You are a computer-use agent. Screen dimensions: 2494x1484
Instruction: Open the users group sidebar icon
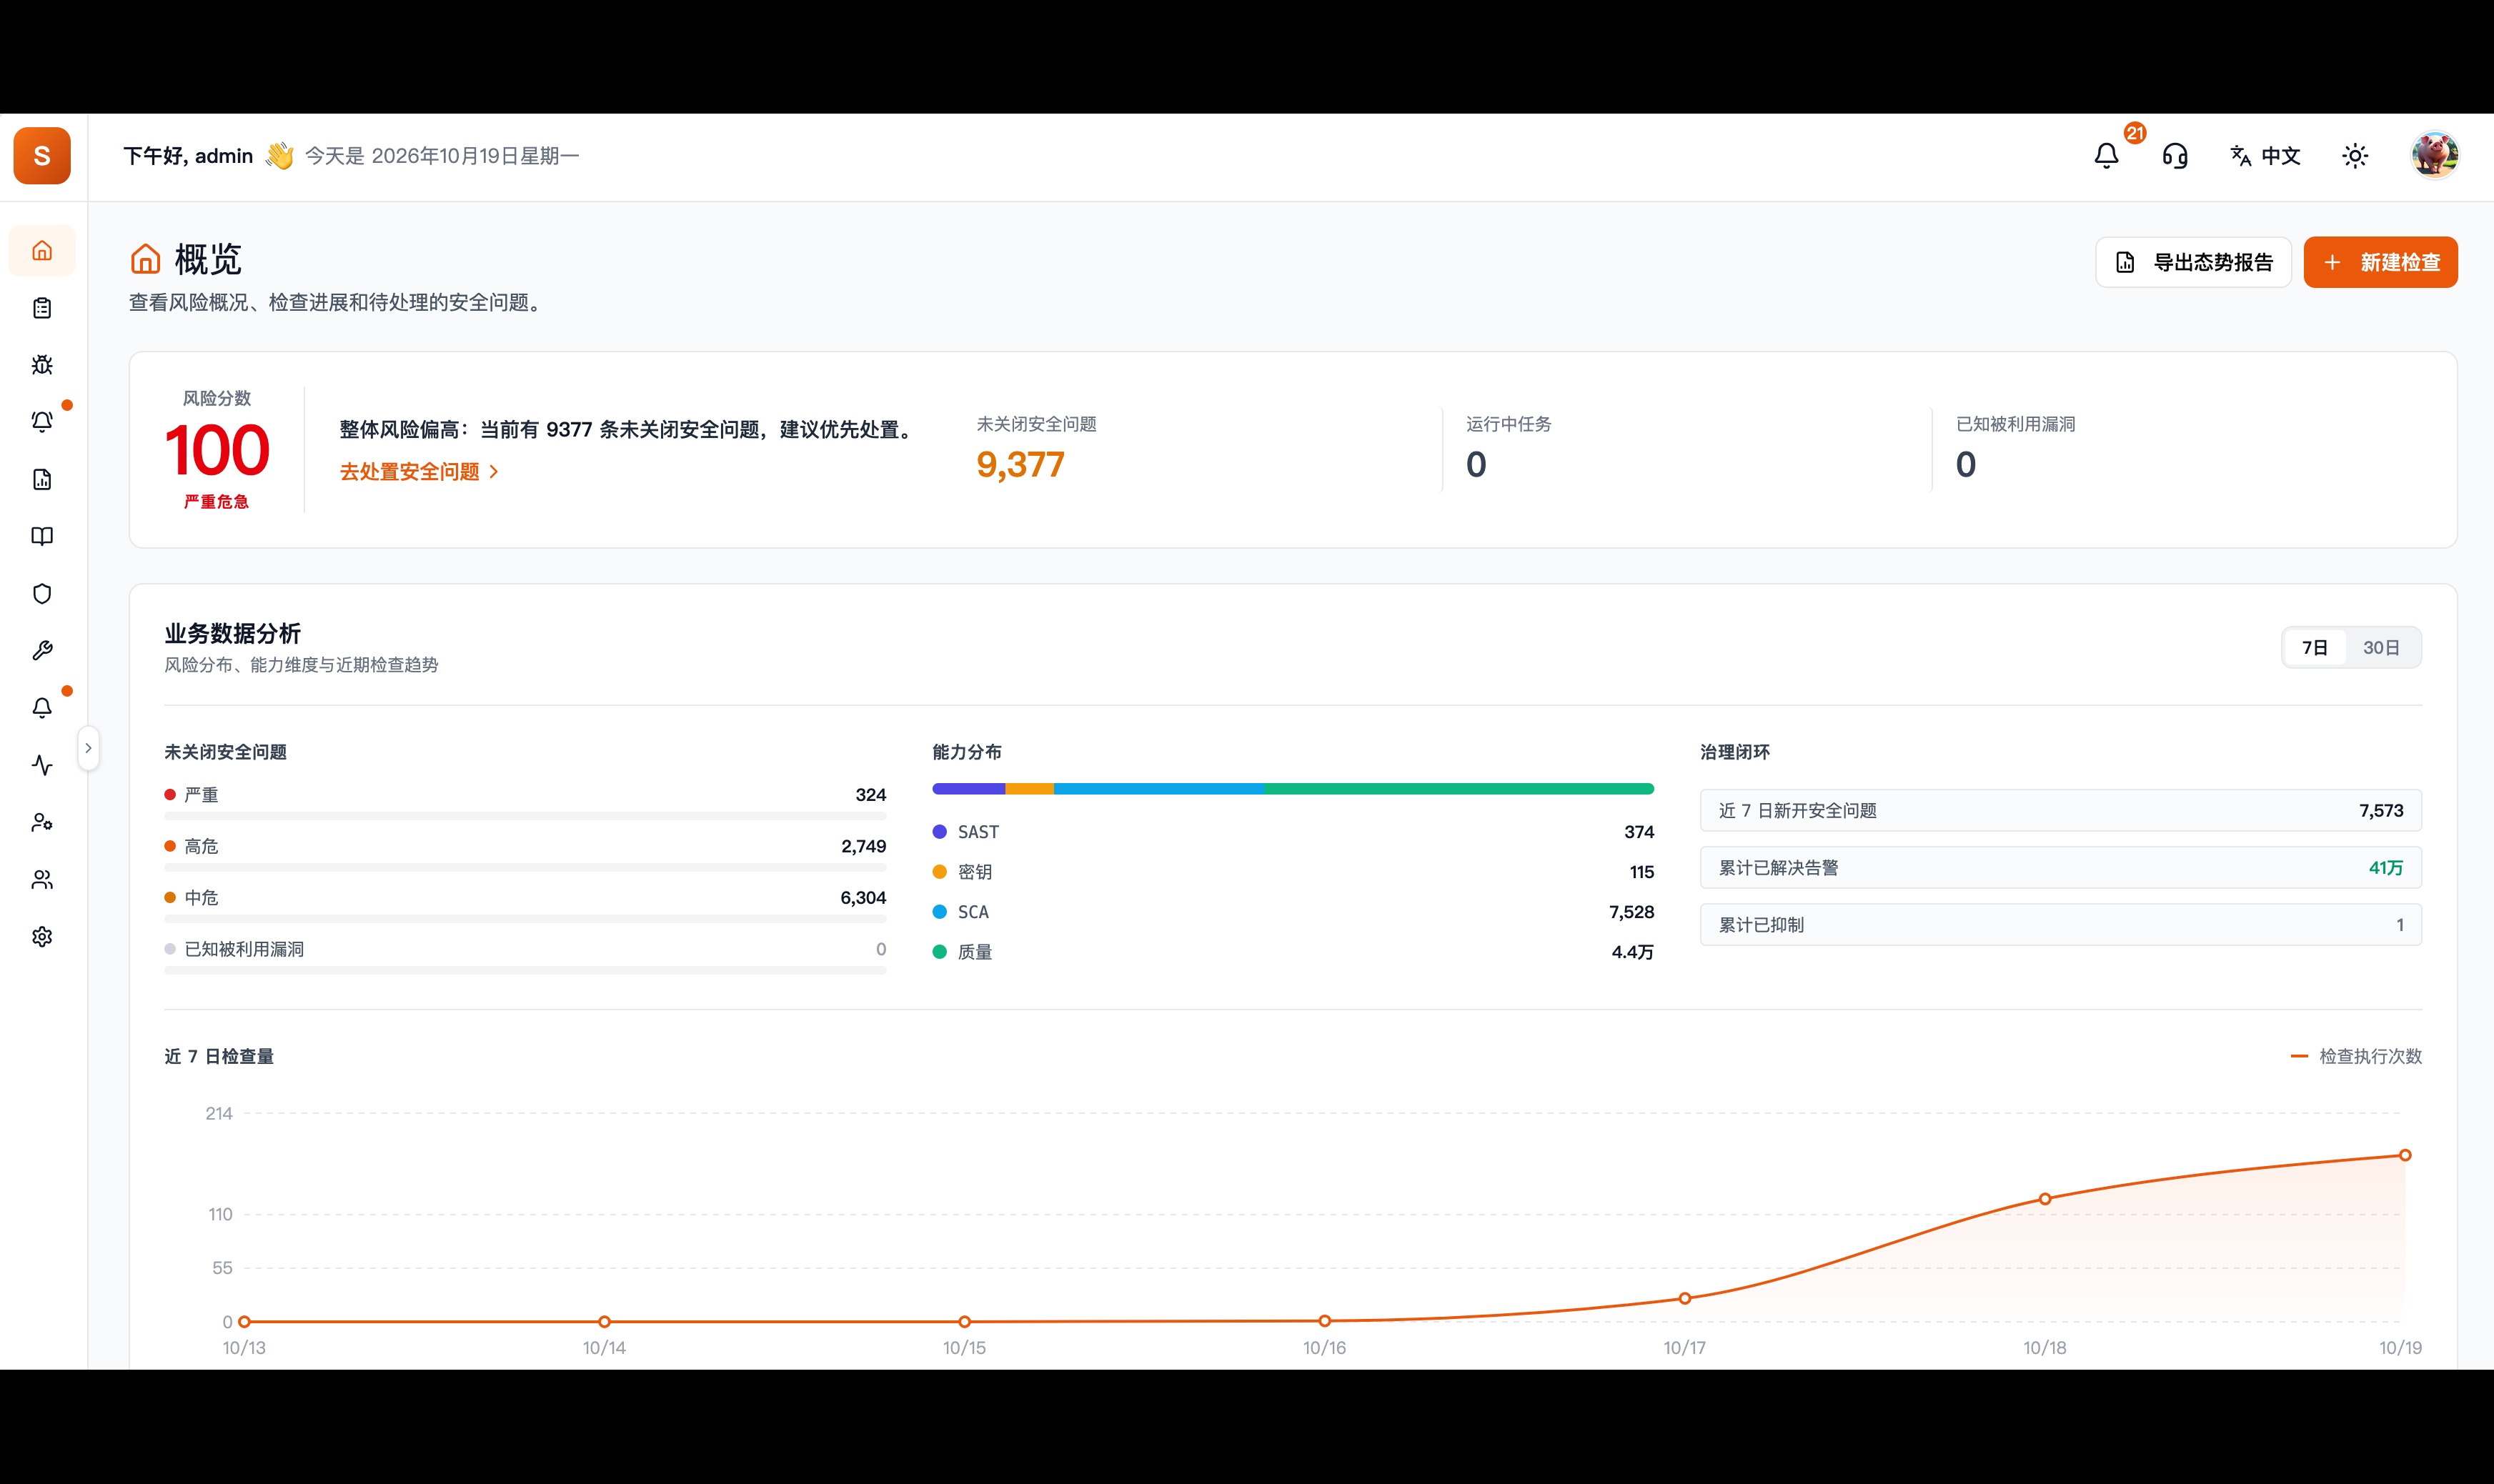click(x=42, y=880)
